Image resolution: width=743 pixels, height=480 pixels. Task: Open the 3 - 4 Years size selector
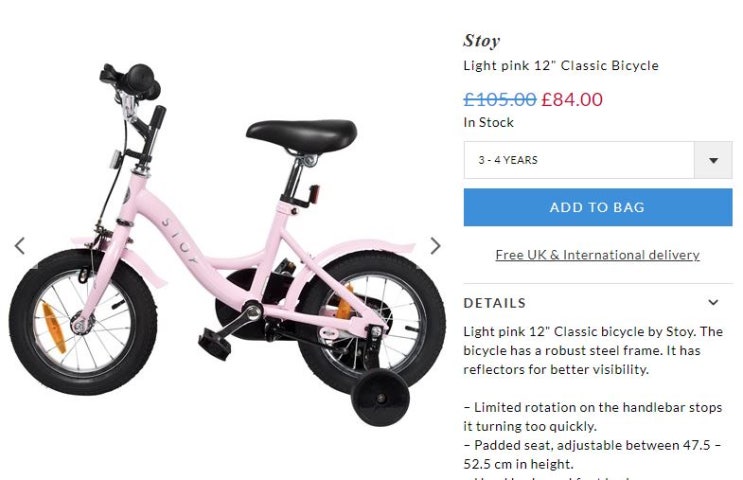pyautogui.click(x=580, y=160)
